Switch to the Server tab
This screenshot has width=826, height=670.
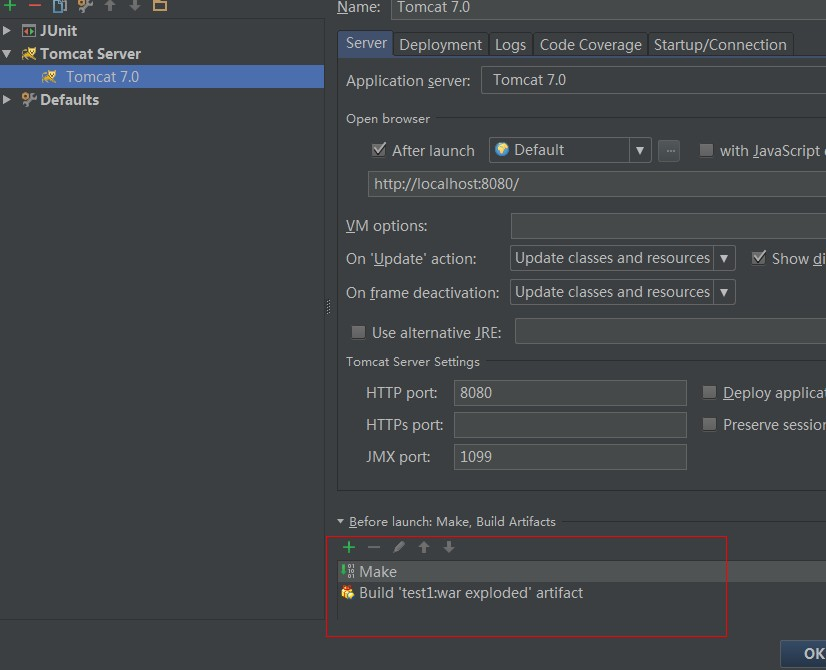(x=366, y=44)
